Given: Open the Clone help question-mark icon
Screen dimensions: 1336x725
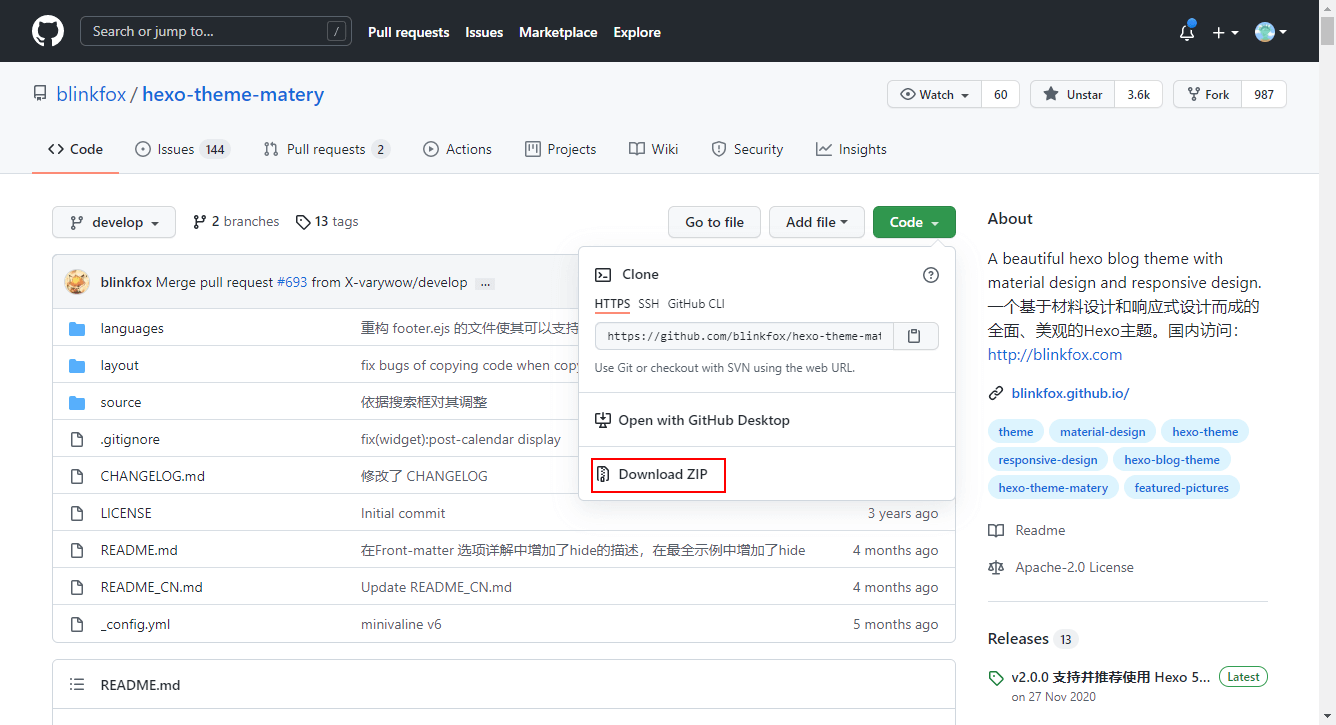Looking at the screenshot, I should coord(931,275).
